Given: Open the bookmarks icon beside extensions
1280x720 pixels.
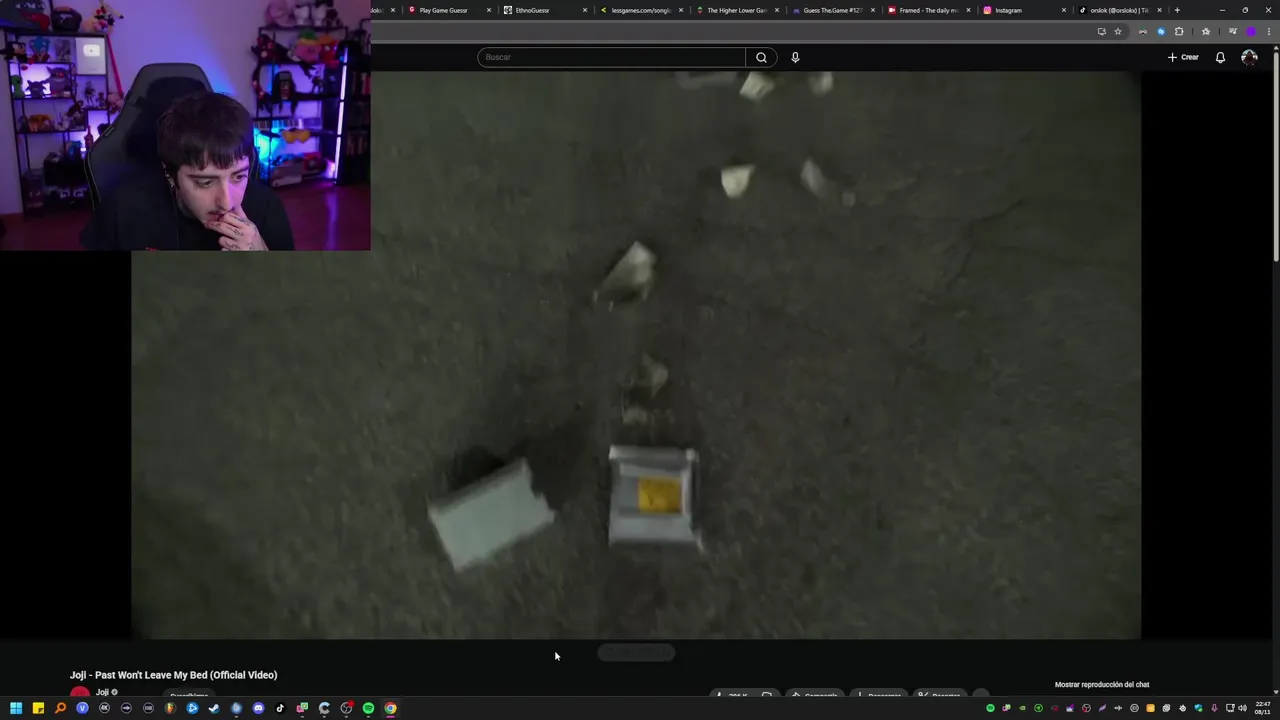Looking at the screenshot, I should [x=1206, y=32].
